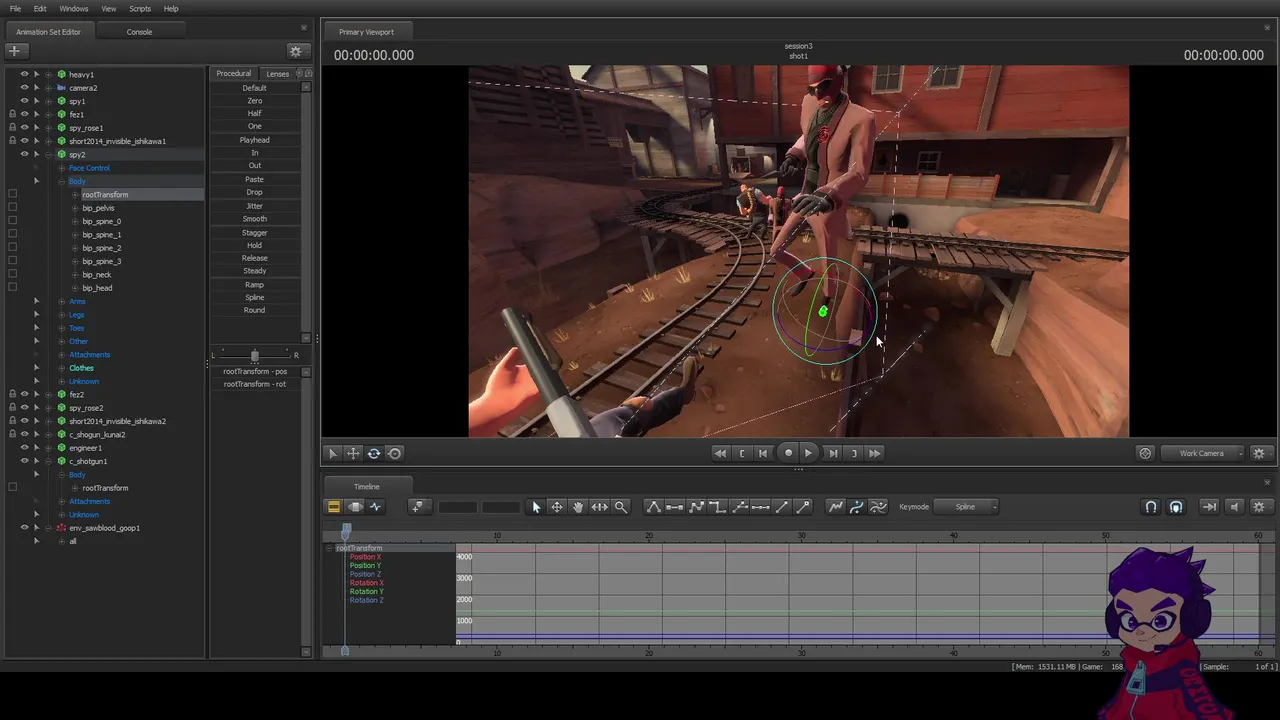Select the viewport move manipulator tool
Viewport: 1280px width, 720px height.
coord(353,453)
